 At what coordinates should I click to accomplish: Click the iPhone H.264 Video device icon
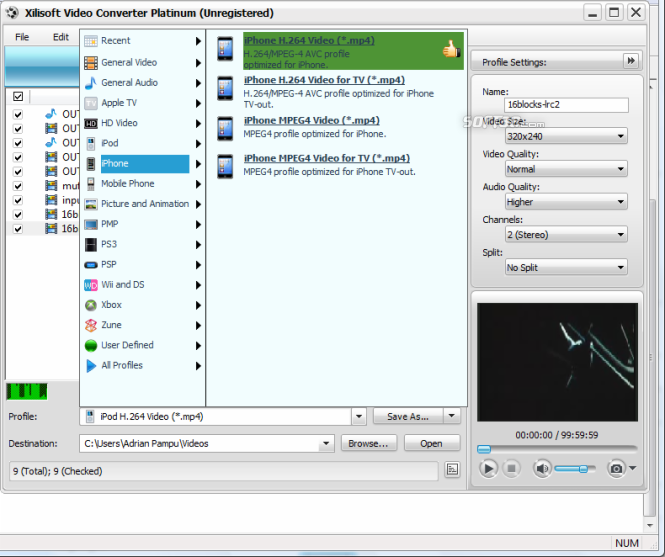(225, 49)
